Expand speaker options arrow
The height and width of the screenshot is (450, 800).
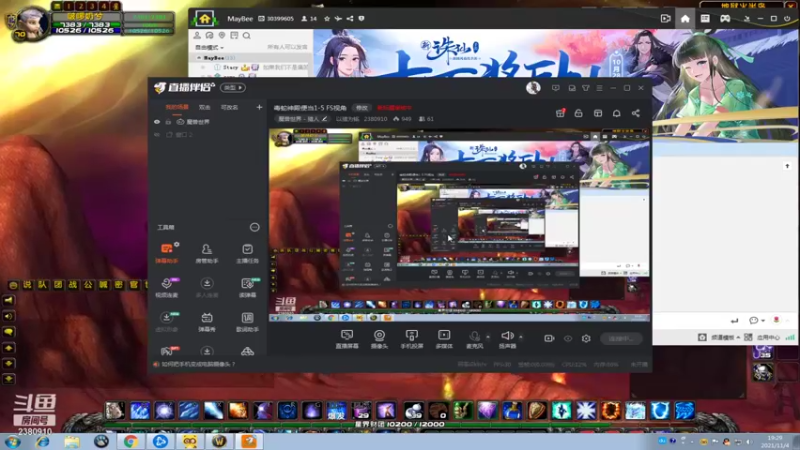click(521, 337)
